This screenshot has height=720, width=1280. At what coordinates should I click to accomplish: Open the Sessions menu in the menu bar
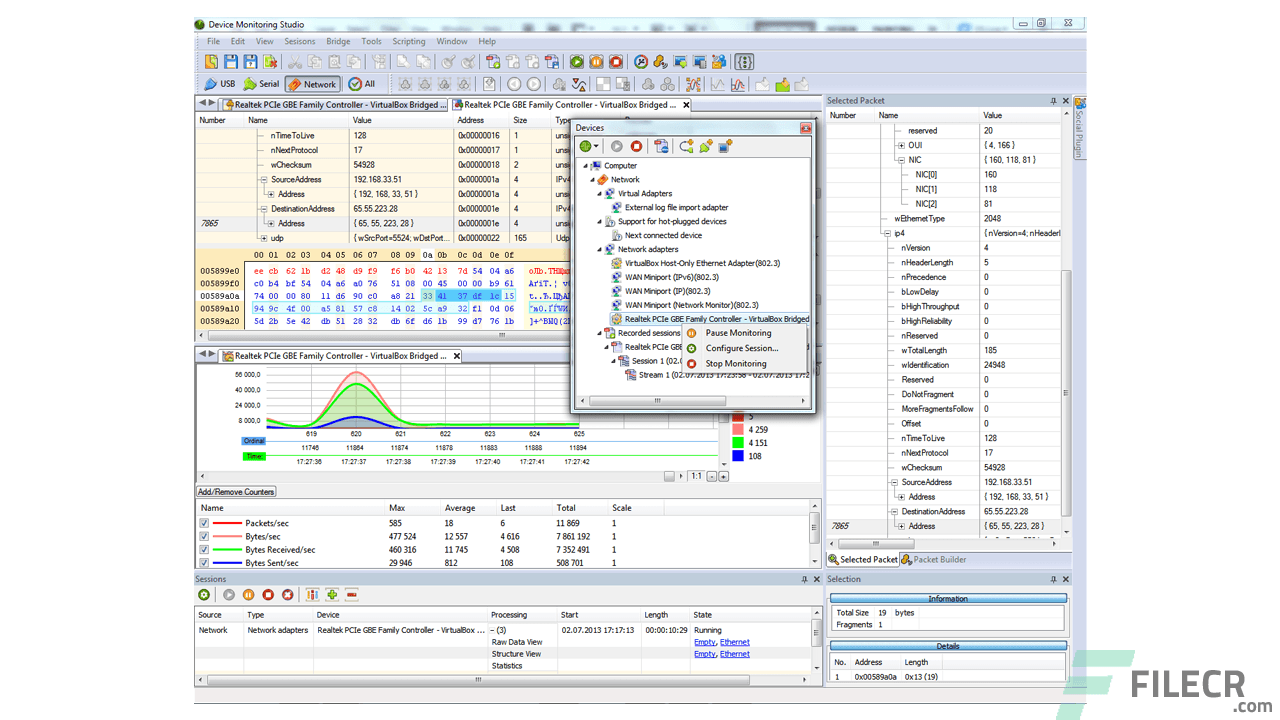click(x=300, y=41)
